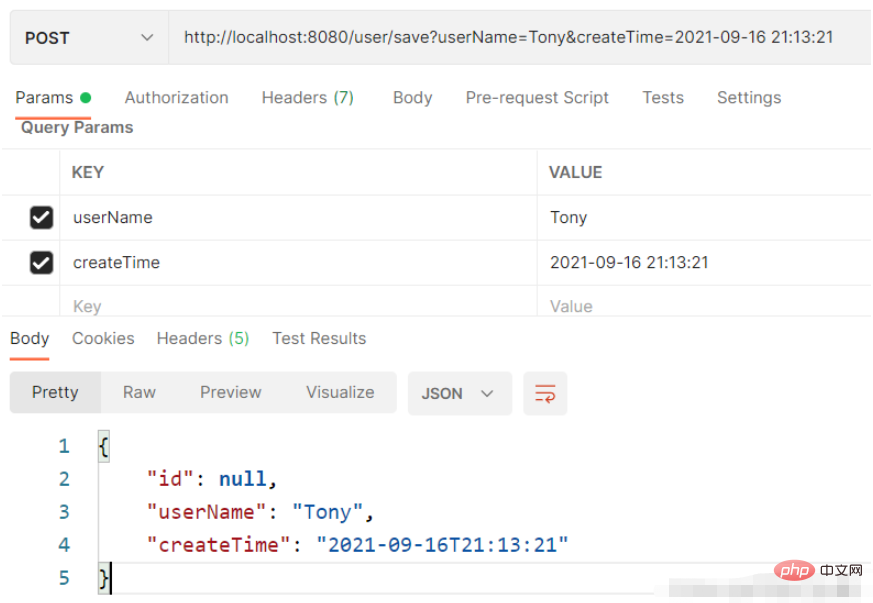Switch to the Authorization tab

coord(176,97)
